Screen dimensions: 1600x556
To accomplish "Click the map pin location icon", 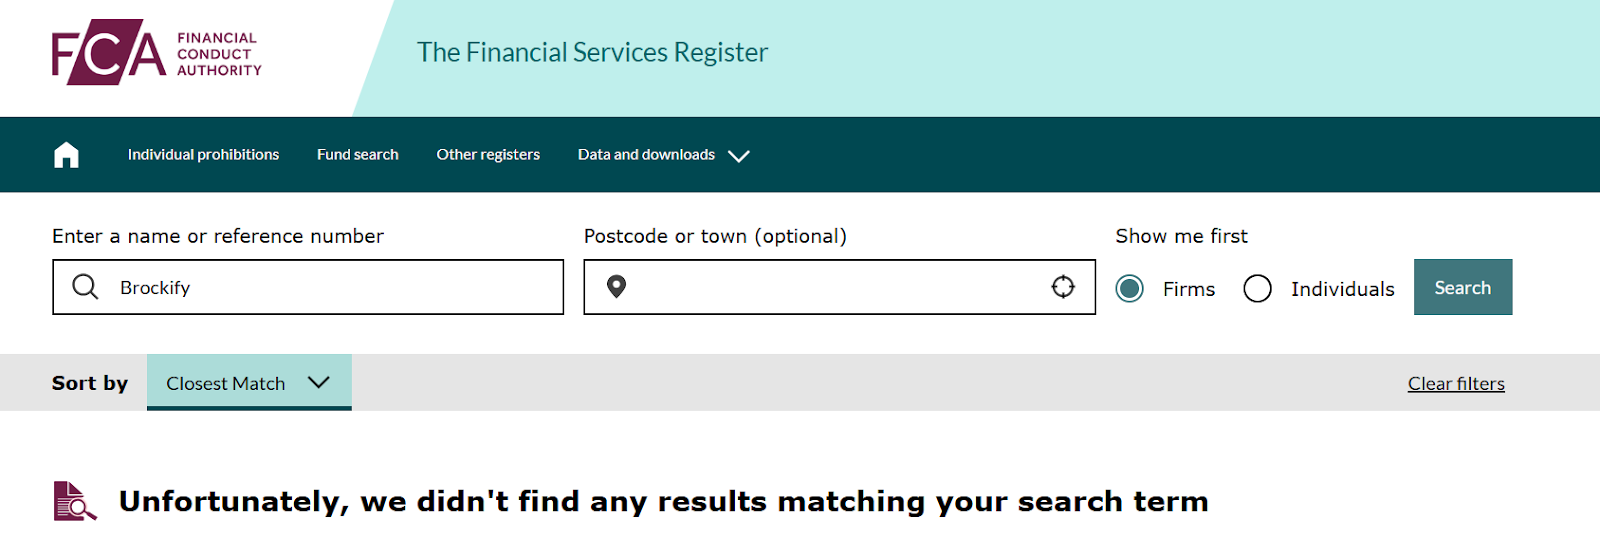I will click(617, 287).
